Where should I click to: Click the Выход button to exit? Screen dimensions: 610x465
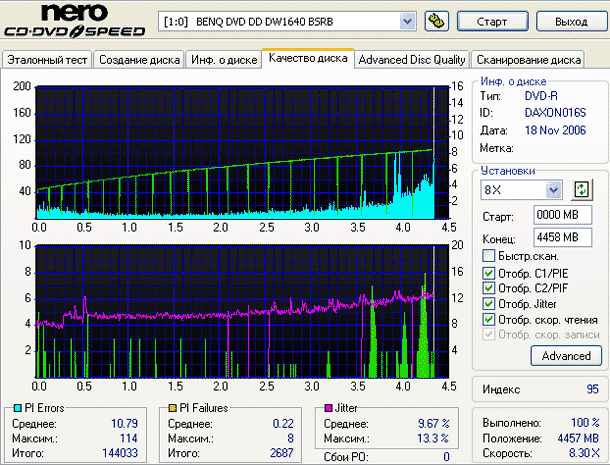click(570, 21)
